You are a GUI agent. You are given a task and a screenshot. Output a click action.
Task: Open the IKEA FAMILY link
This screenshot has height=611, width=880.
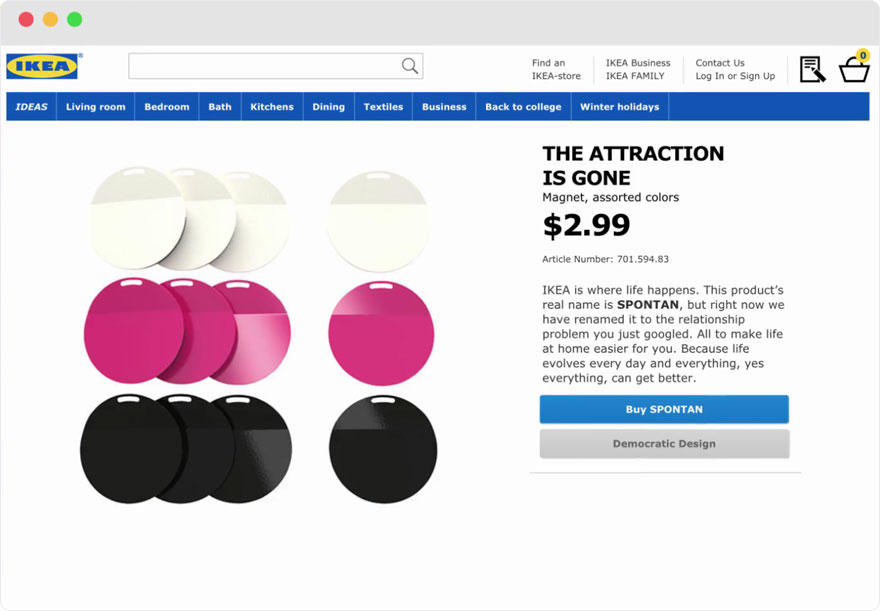pyautogui.click(x=635, y=76)
